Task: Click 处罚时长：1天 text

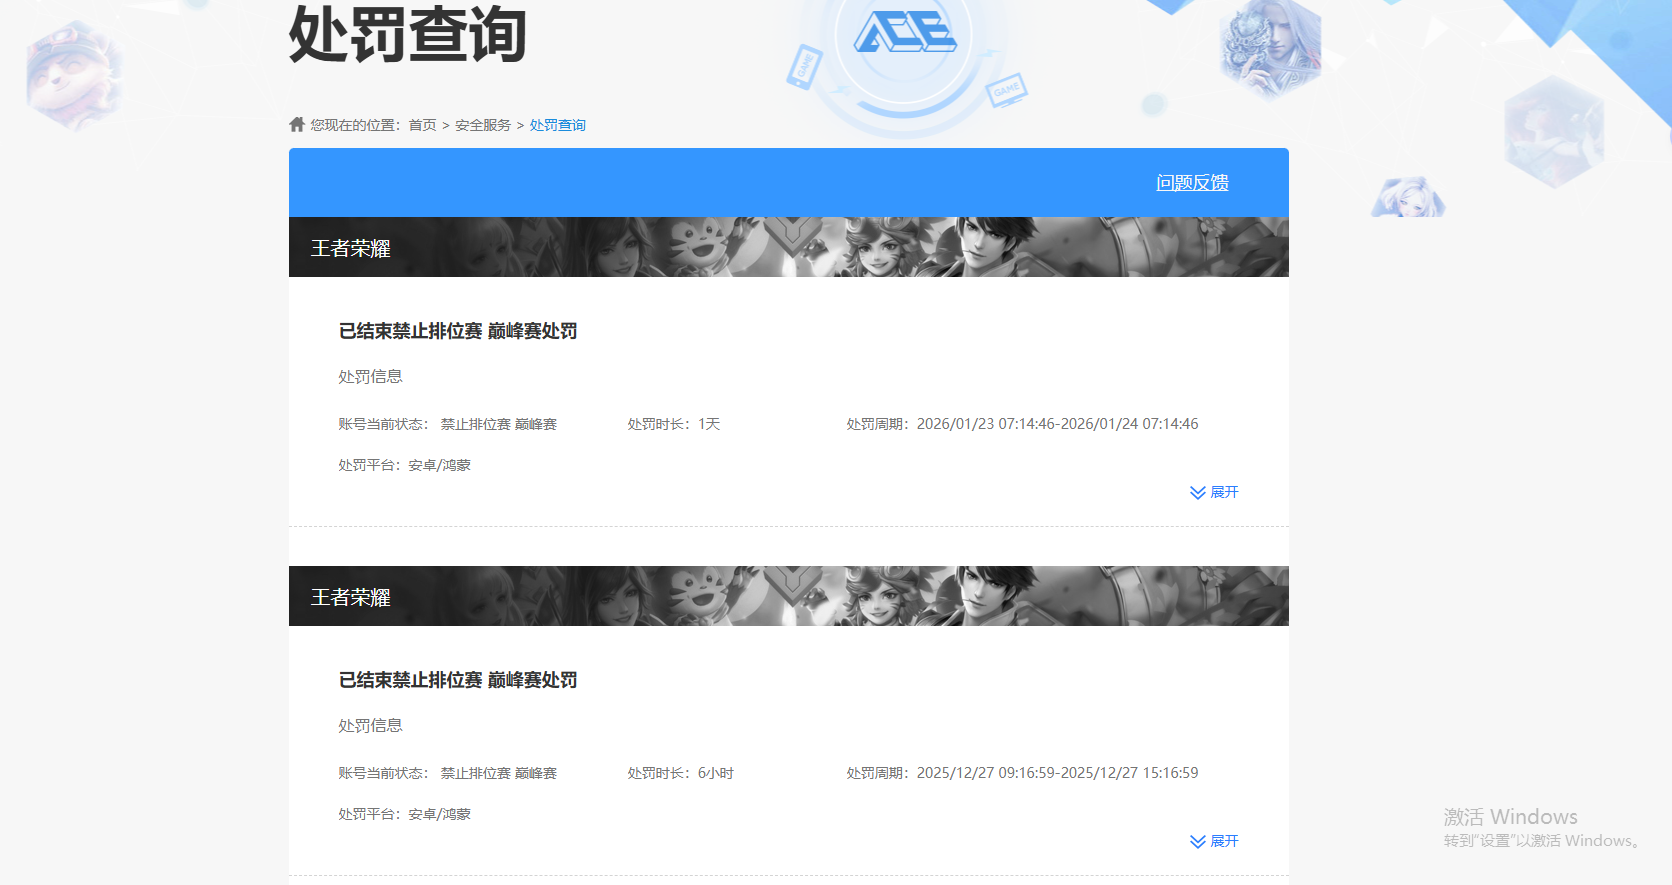Action: pos(674,424)
